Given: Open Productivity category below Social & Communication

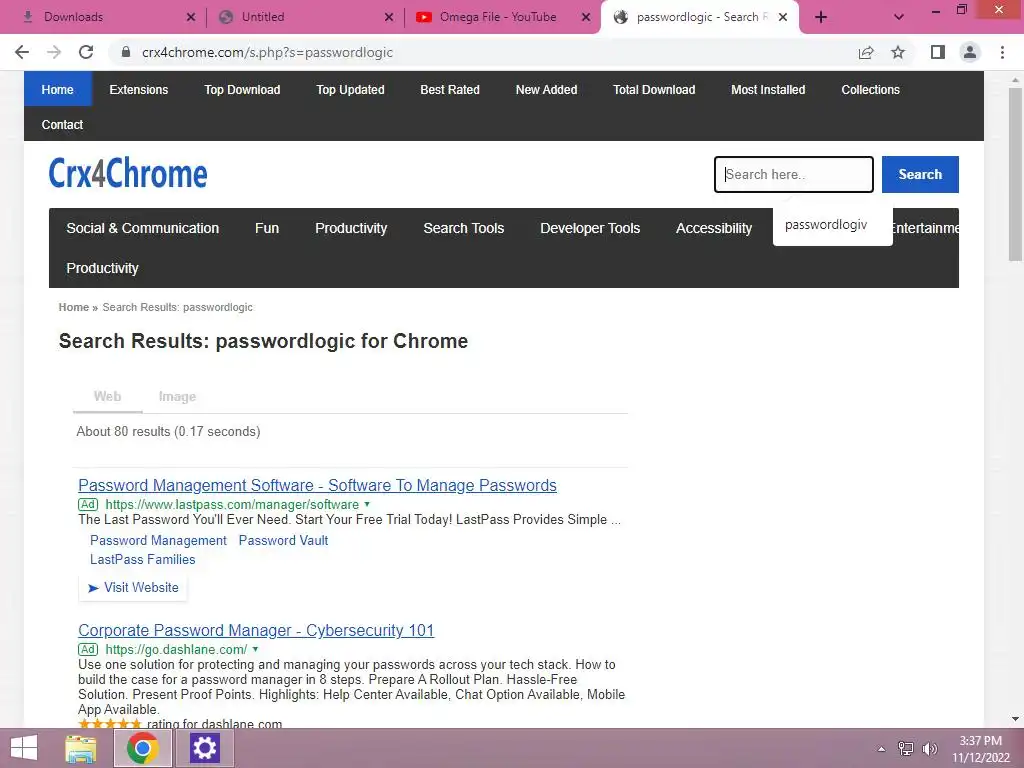Looking at the screenshot, I should click(x=103, y=268).
